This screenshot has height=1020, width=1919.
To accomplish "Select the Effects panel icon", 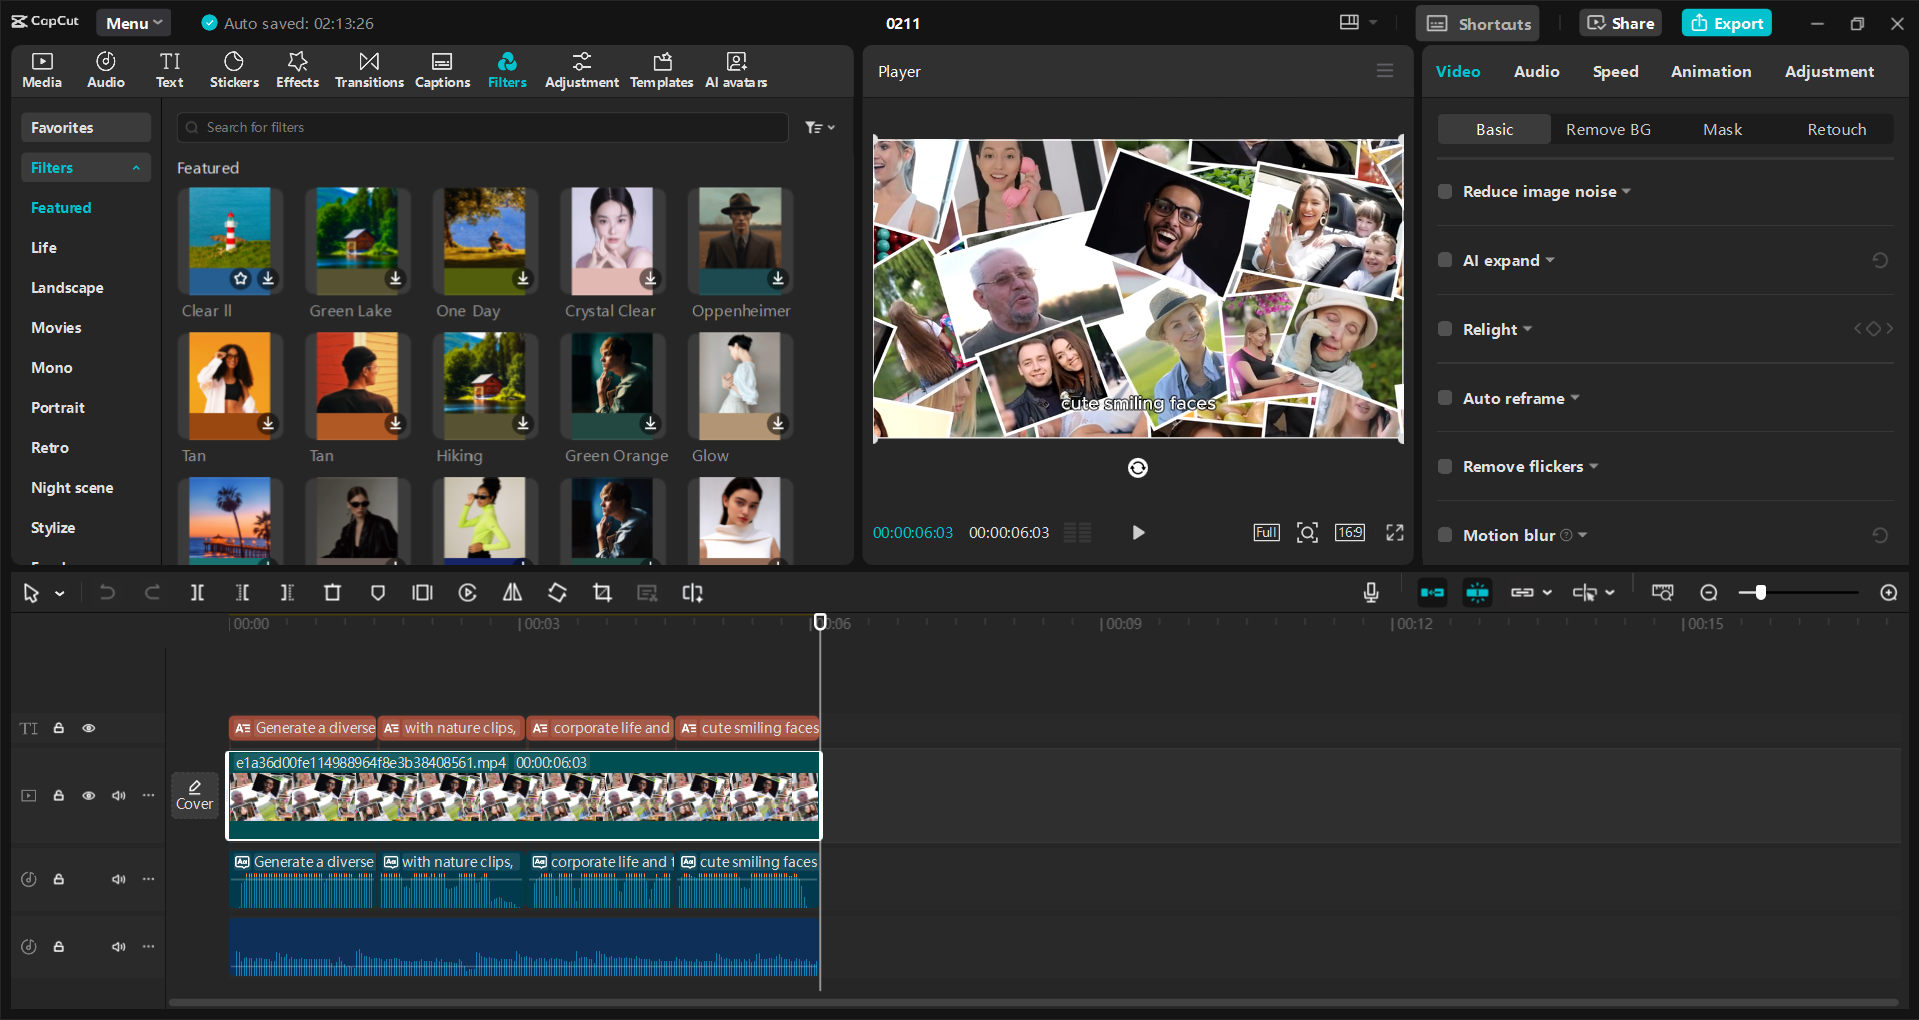I will 297,69.
